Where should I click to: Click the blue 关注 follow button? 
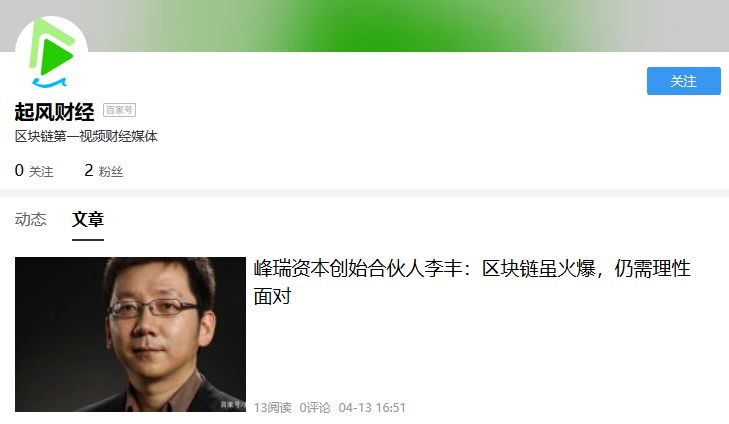(683, 81)
